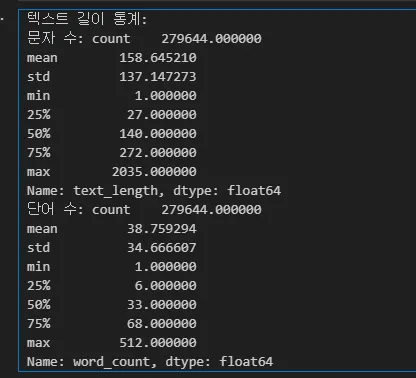Select the max value 512.000000
The image size is (416, 378).
158,343
